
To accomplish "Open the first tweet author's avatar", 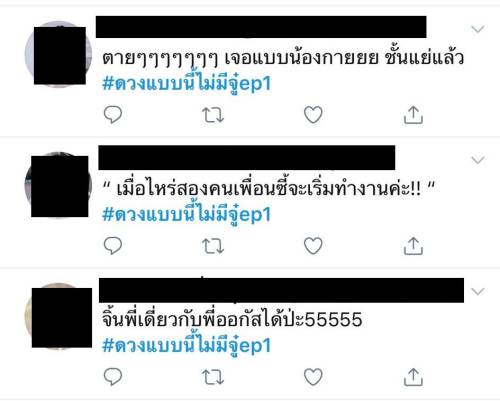I will 59,54.
